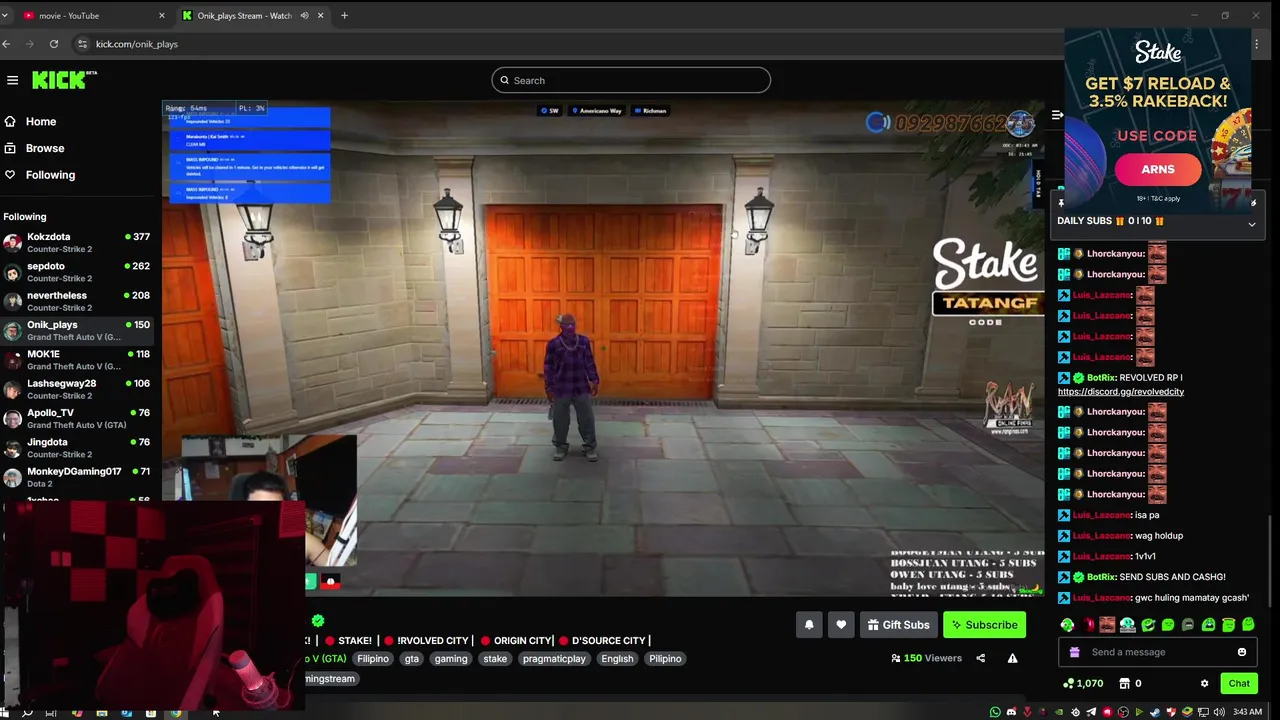Select the English tag
Image resolution: width=1280 pixels, height=720 pixels.
coord(617,659)
